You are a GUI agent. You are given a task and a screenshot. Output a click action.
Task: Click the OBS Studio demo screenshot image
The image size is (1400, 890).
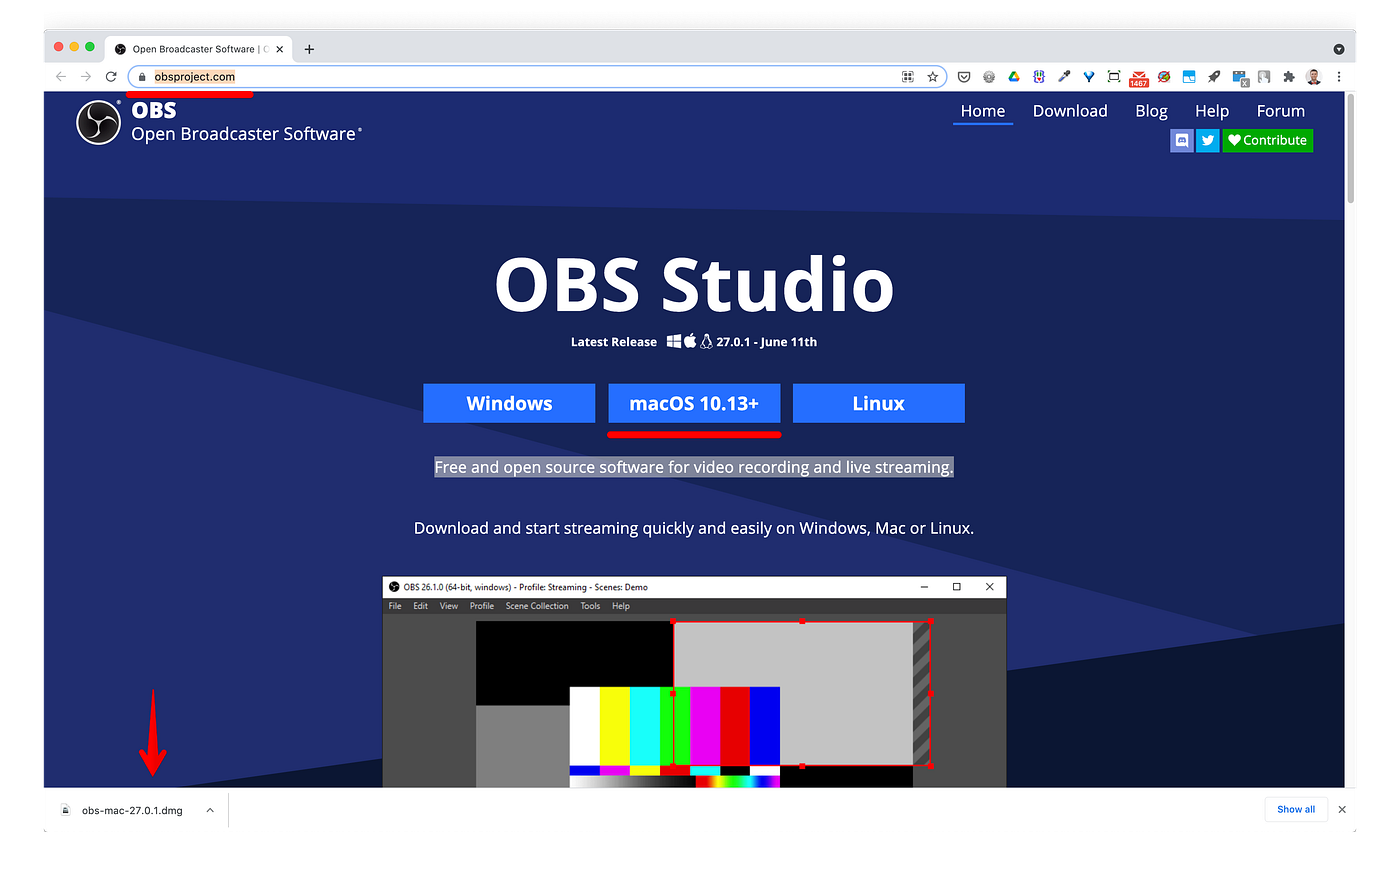(694, 682)
